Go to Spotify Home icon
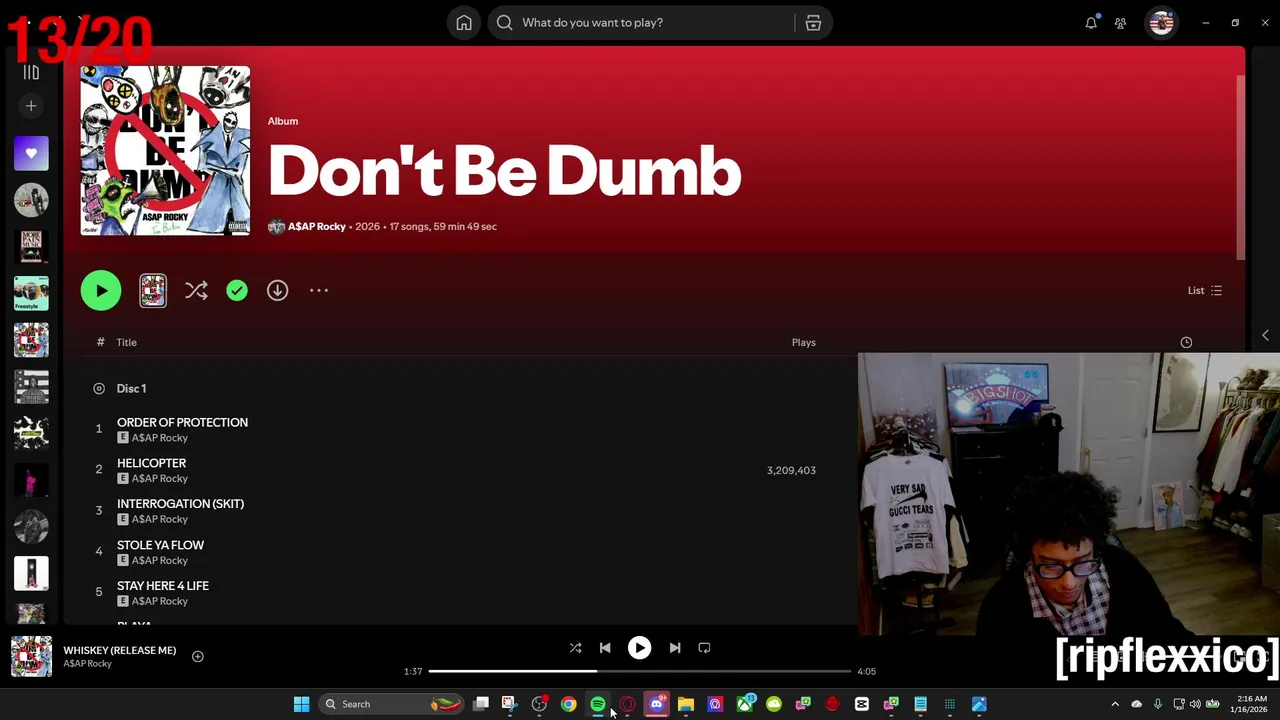 (464, 23)
